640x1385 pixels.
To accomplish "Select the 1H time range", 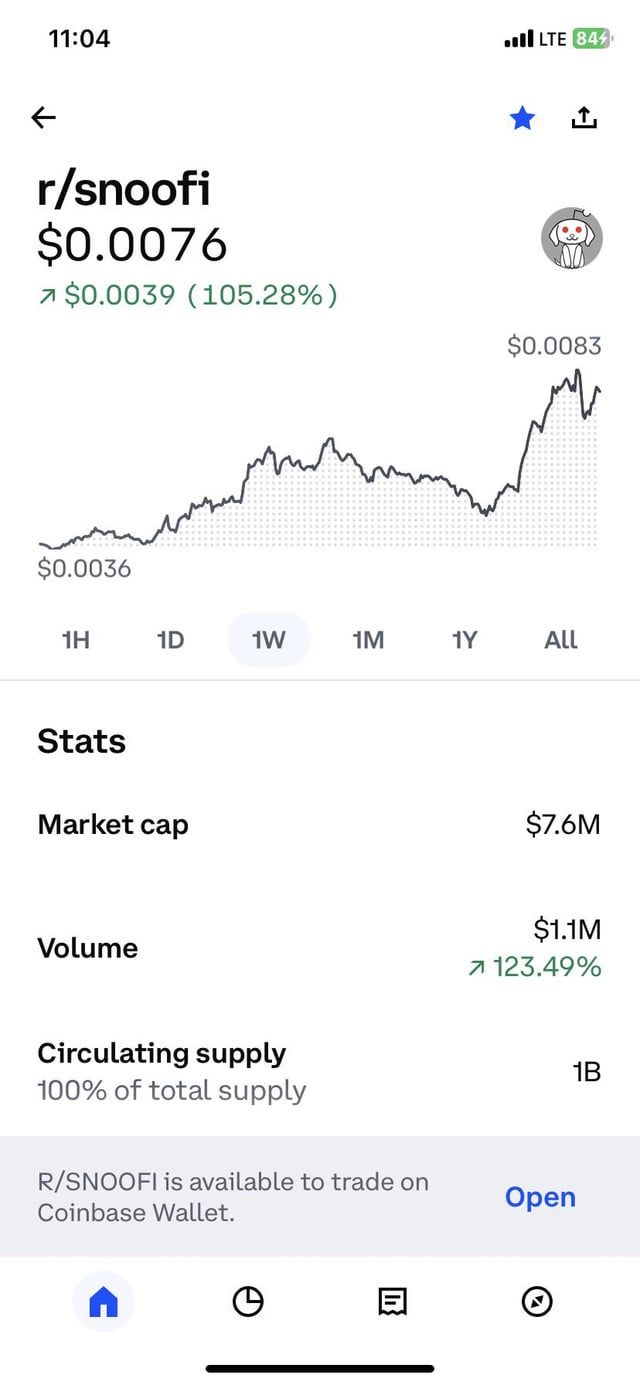I will (76, 639).
